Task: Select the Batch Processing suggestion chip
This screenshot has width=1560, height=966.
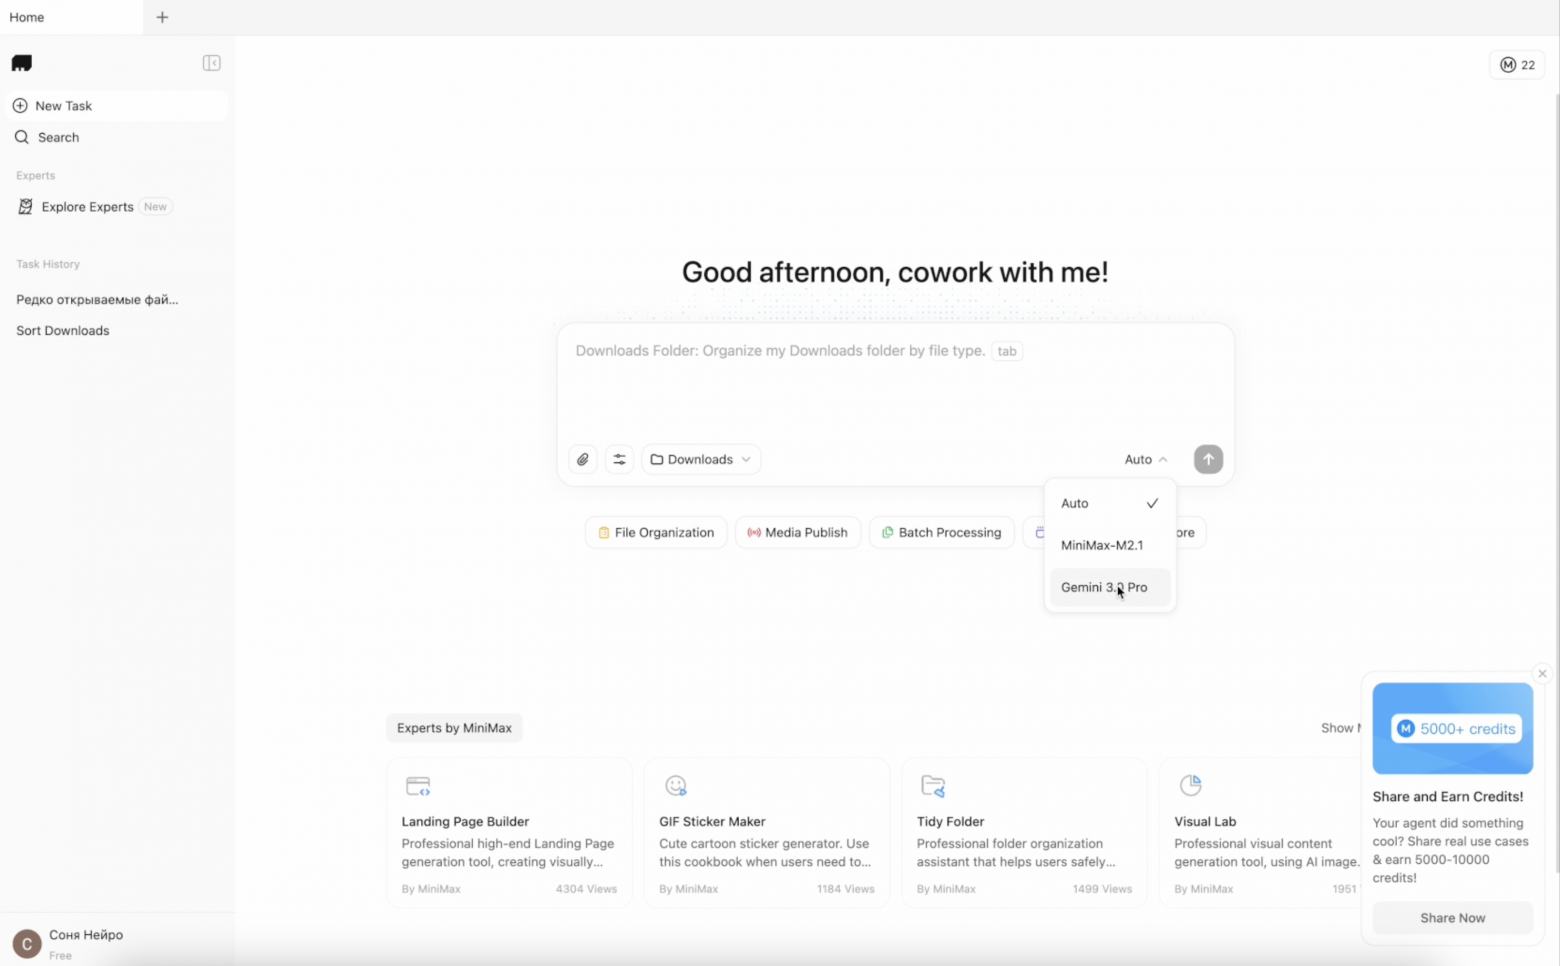Action: click(x=941, y=532)
